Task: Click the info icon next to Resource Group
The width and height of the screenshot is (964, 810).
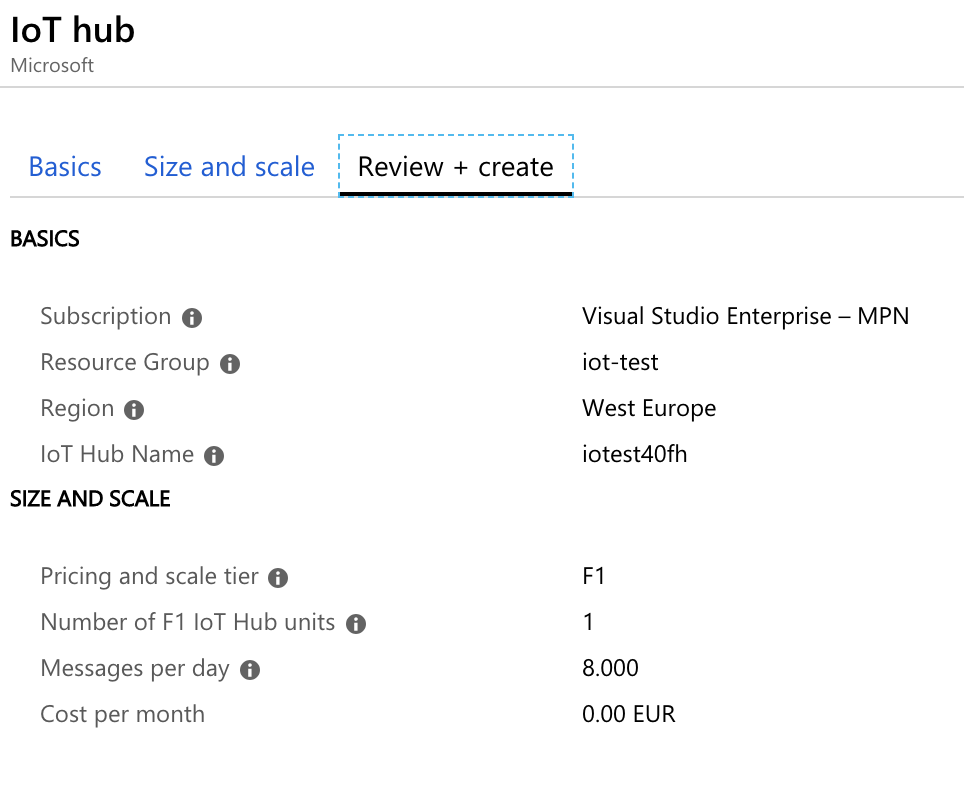Action: pos(230,364)
